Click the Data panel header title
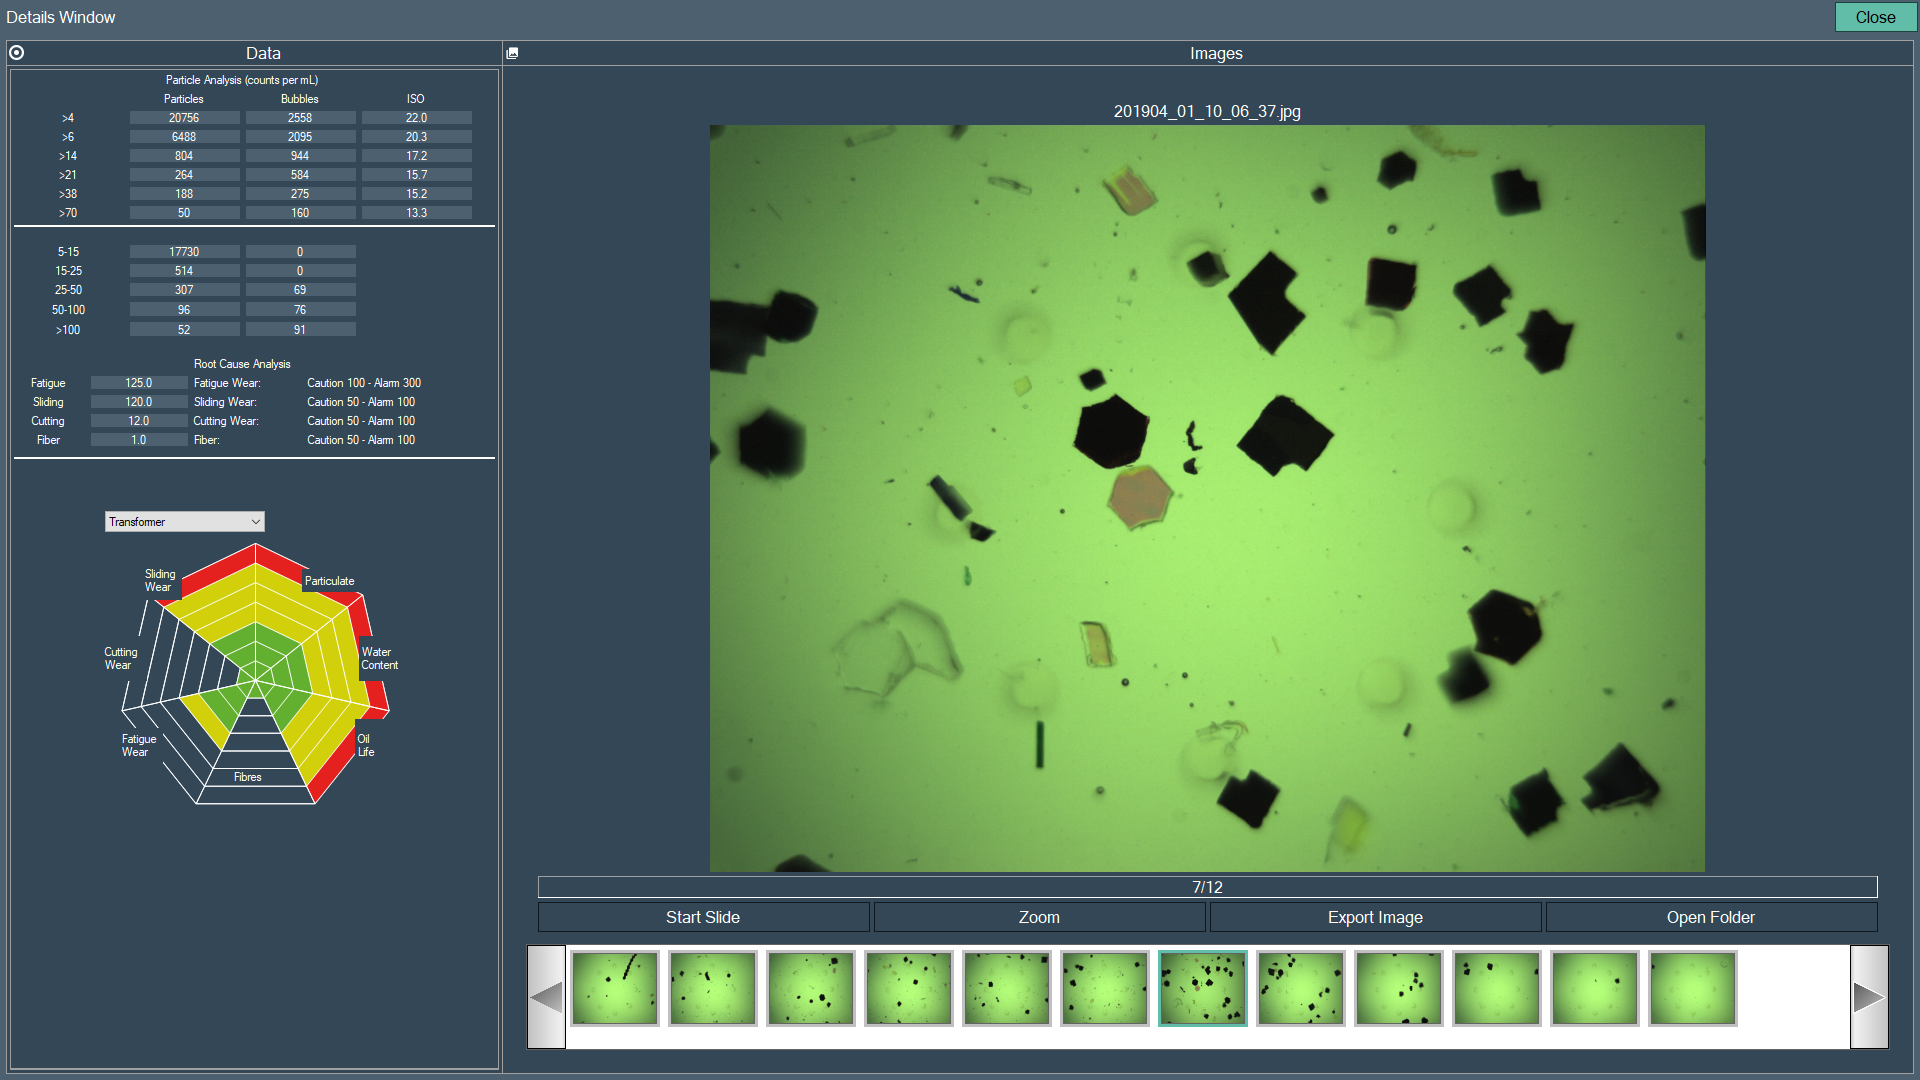The width and height of the screenshot is (1920, 1080). pyautogui.click(x=263, y=53)
